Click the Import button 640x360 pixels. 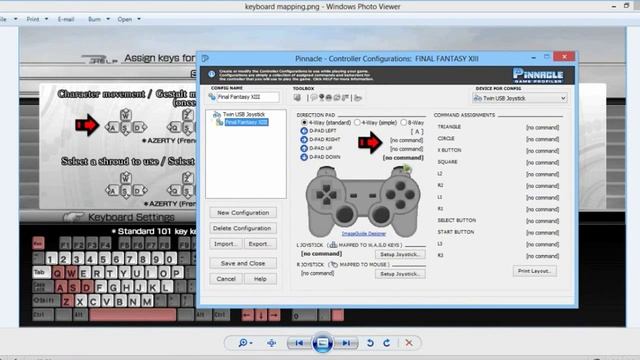(226, 244)
